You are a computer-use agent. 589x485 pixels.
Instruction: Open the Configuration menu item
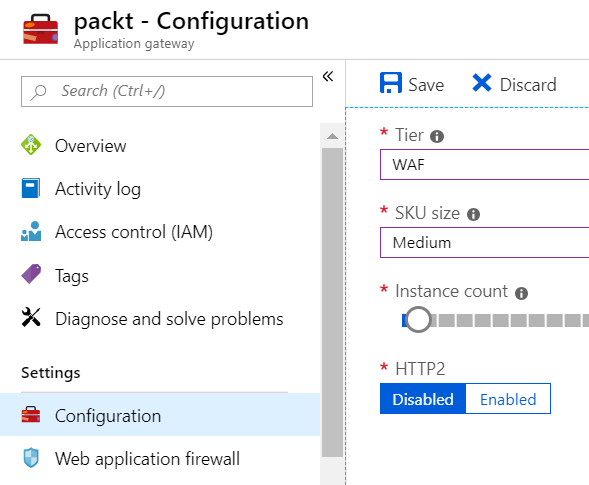[x=160, y=415]
